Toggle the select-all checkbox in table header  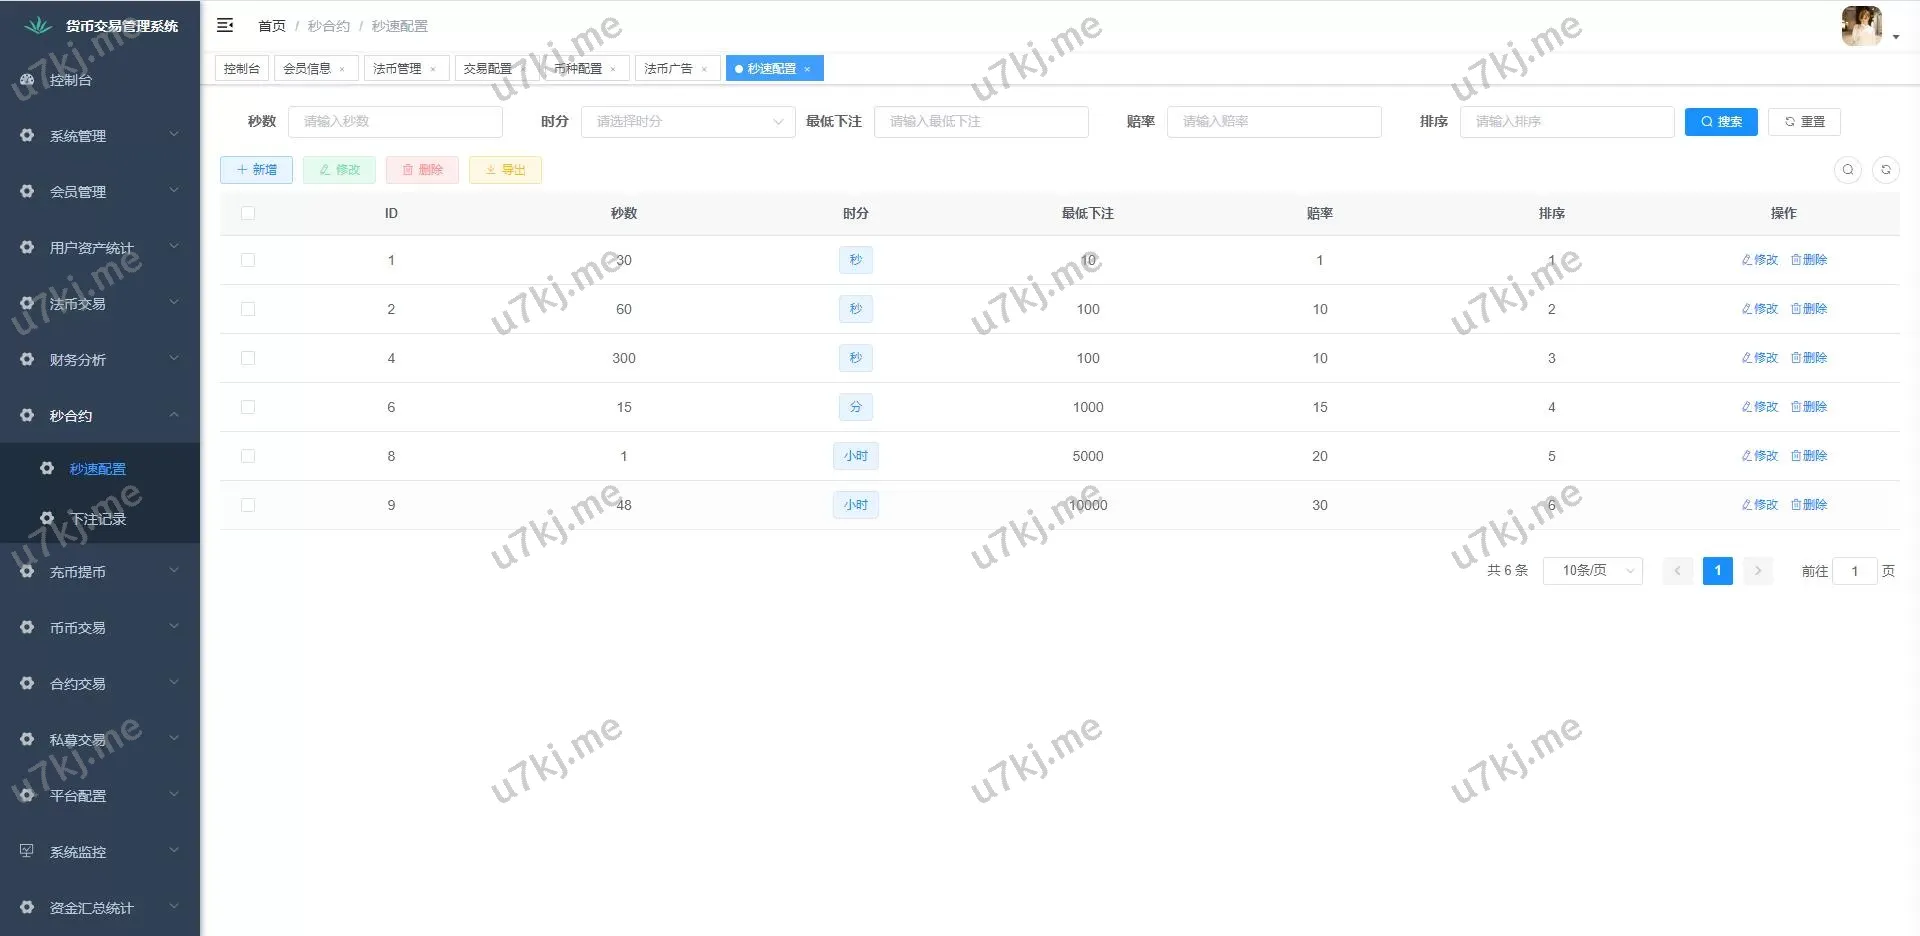pos(248,213)
